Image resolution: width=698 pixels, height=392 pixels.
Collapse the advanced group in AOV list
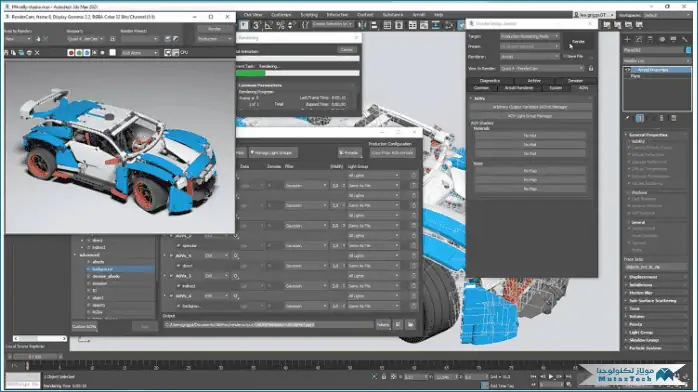click(x=75, y=255)
